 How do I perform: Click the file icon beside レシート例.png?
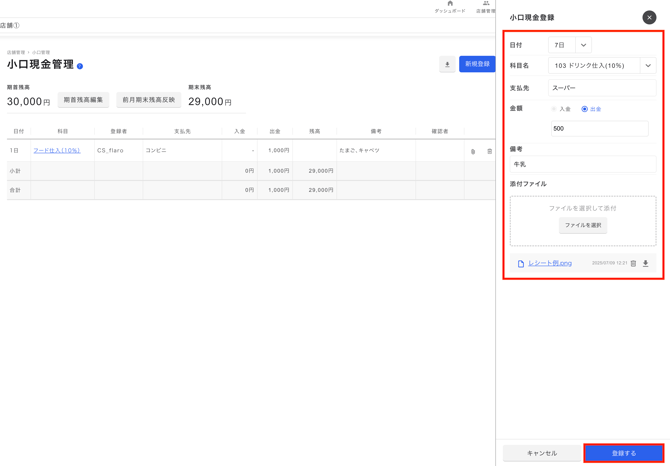pyautogui.click(x=520, y=264)
